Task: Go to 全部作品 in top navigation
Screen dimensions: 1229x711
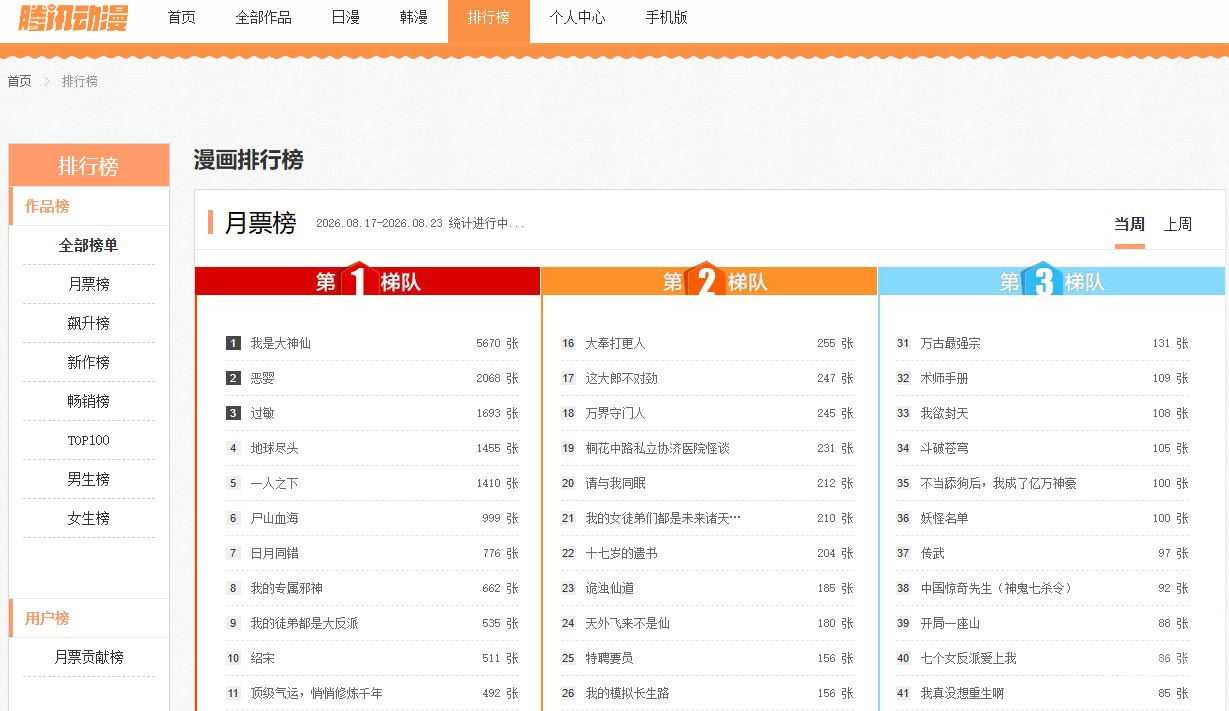Action: point(264,18)
